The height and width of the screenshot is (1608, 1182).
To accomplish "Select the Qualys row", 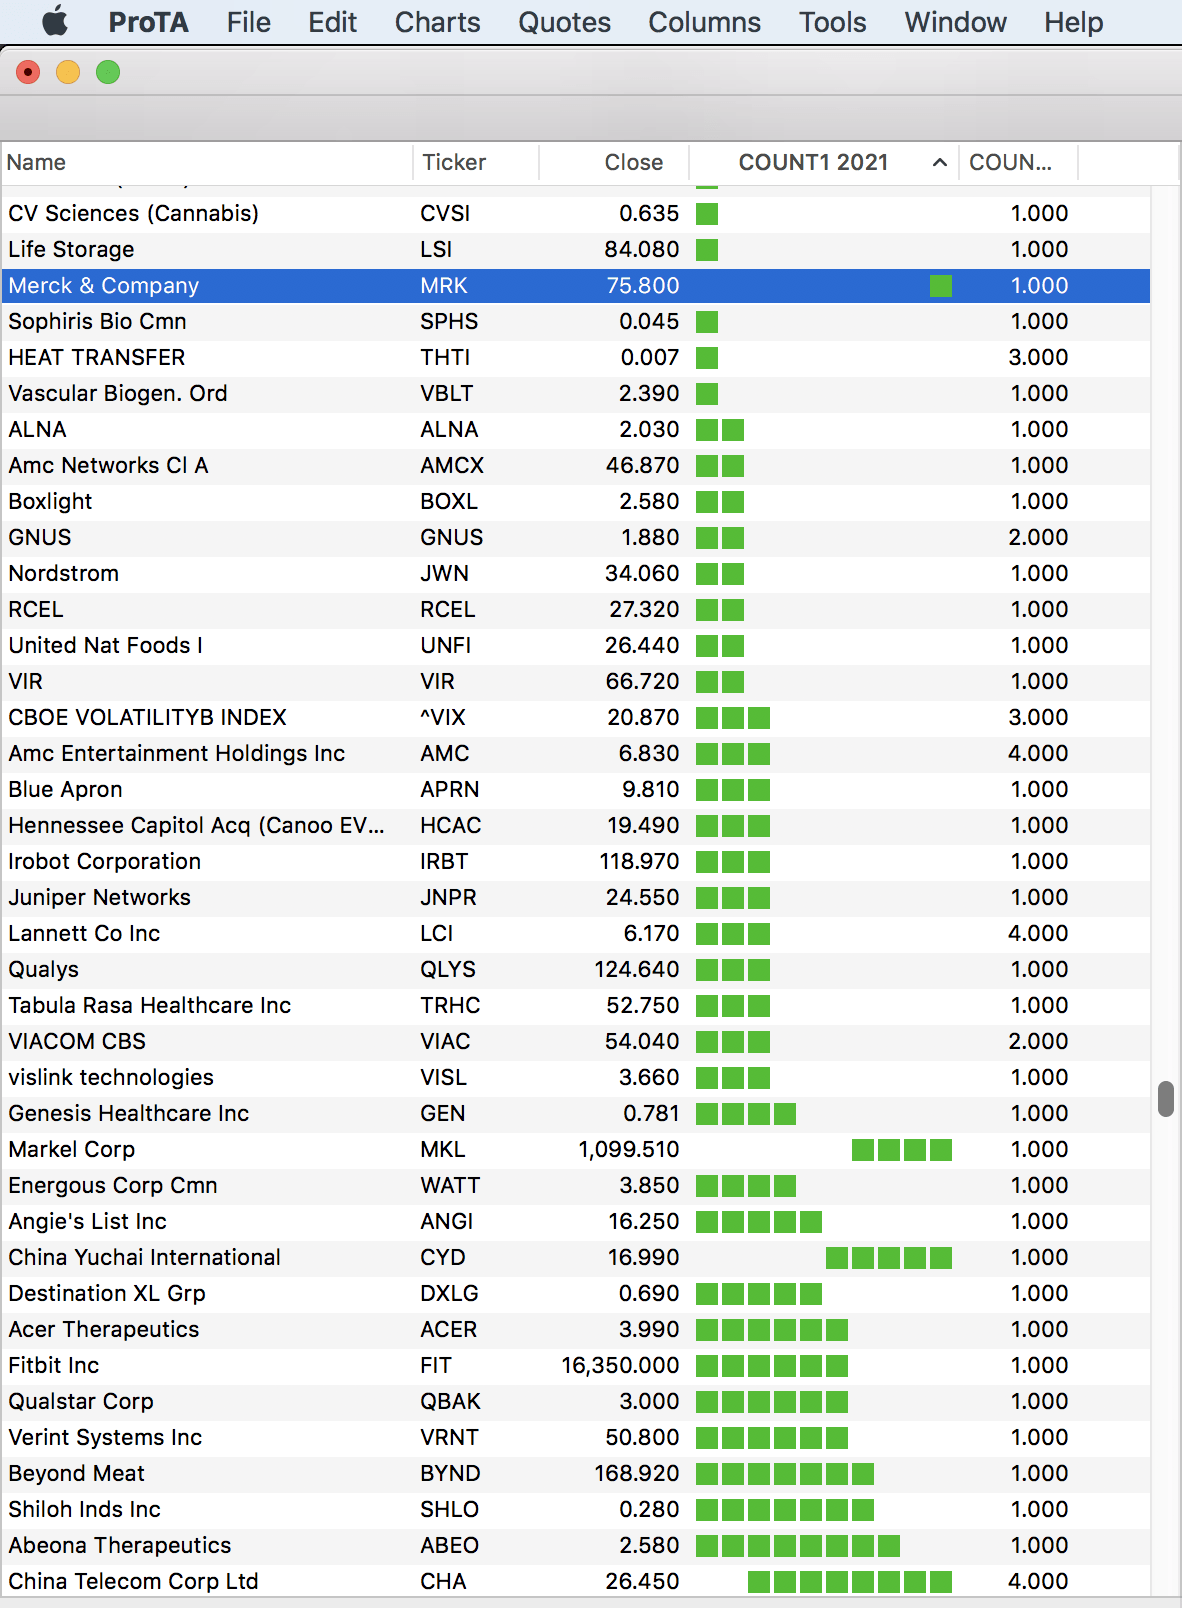I will click(x=575, y=969).
